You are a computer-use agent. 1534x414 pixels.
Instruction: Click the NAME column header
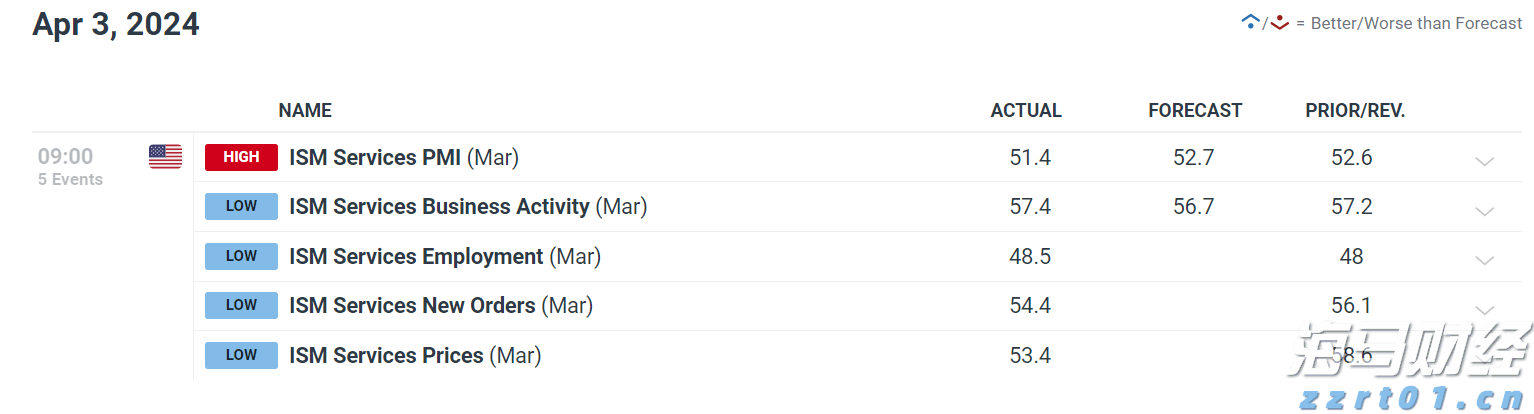click(x=305, y=111)
